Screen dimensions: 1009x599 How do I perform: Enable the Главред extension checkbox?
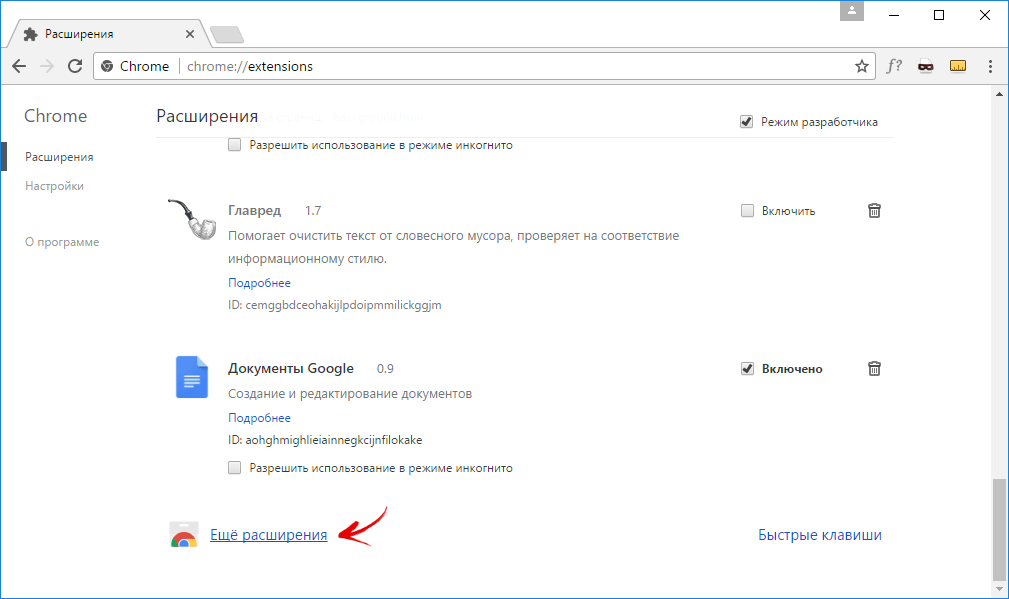[x=747, y=210]
